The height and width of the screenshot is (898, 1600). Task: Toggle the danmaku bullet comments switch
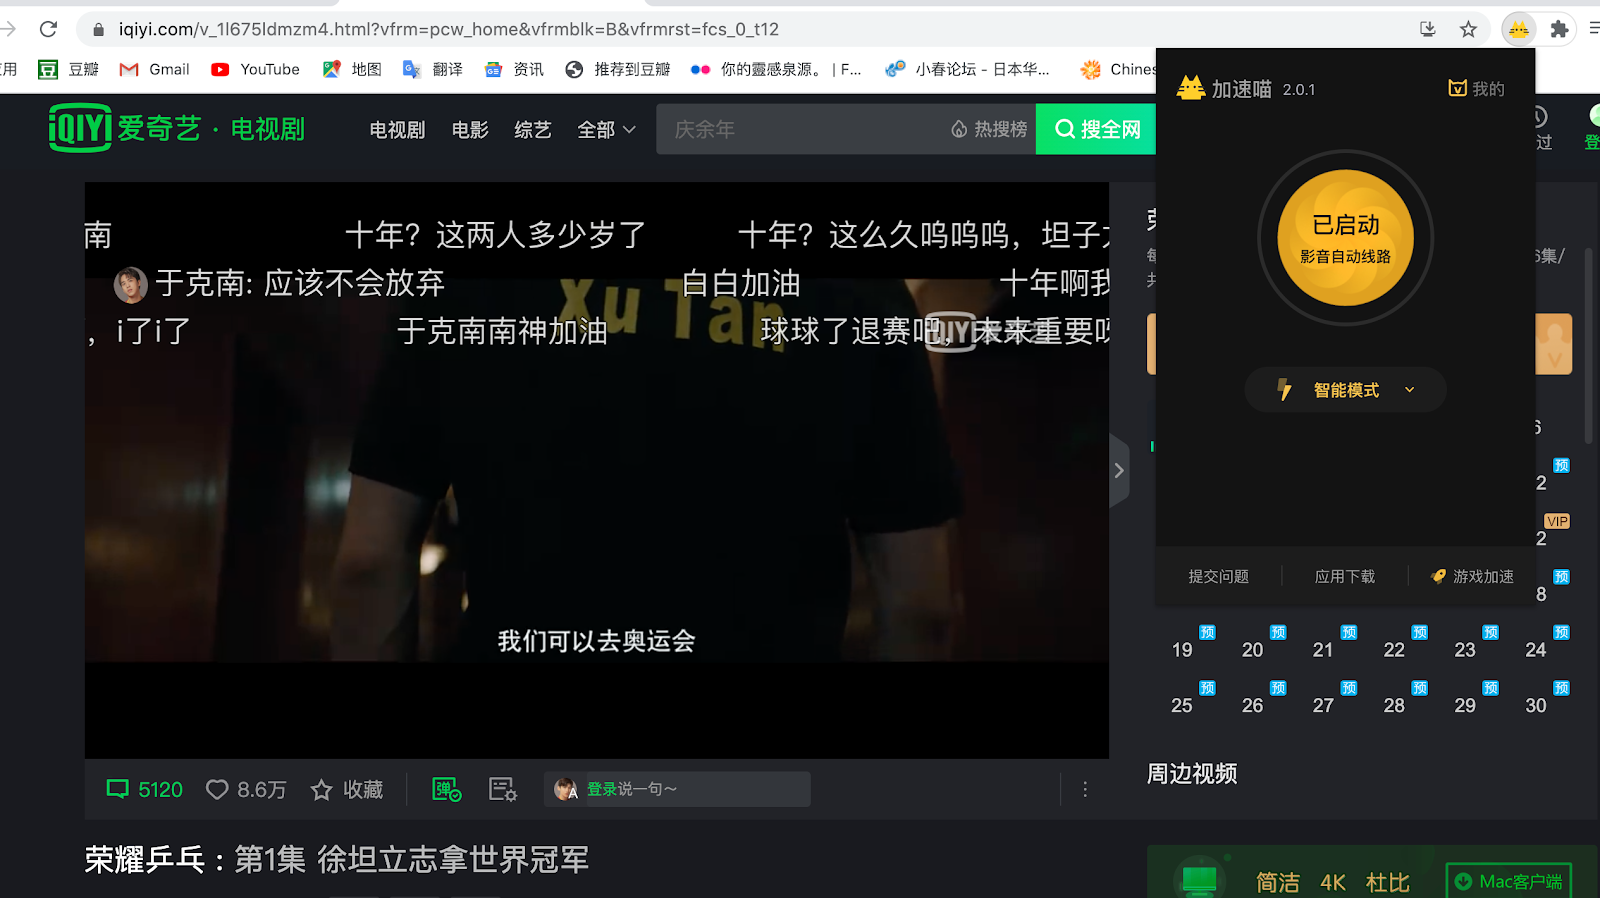(446, 790)
